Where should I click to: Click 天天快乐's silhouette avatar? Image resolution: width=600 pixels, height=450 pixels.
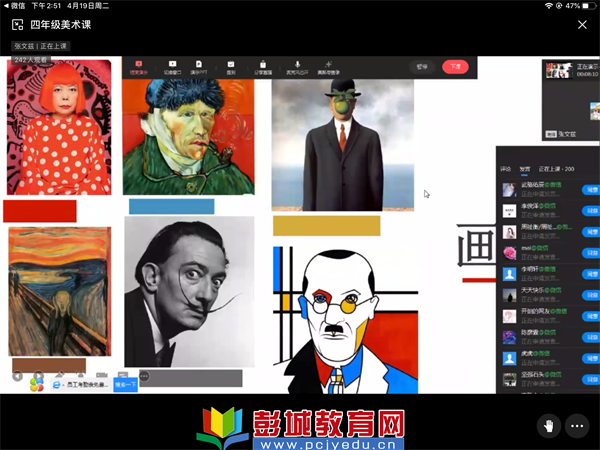tap(509, 295)
